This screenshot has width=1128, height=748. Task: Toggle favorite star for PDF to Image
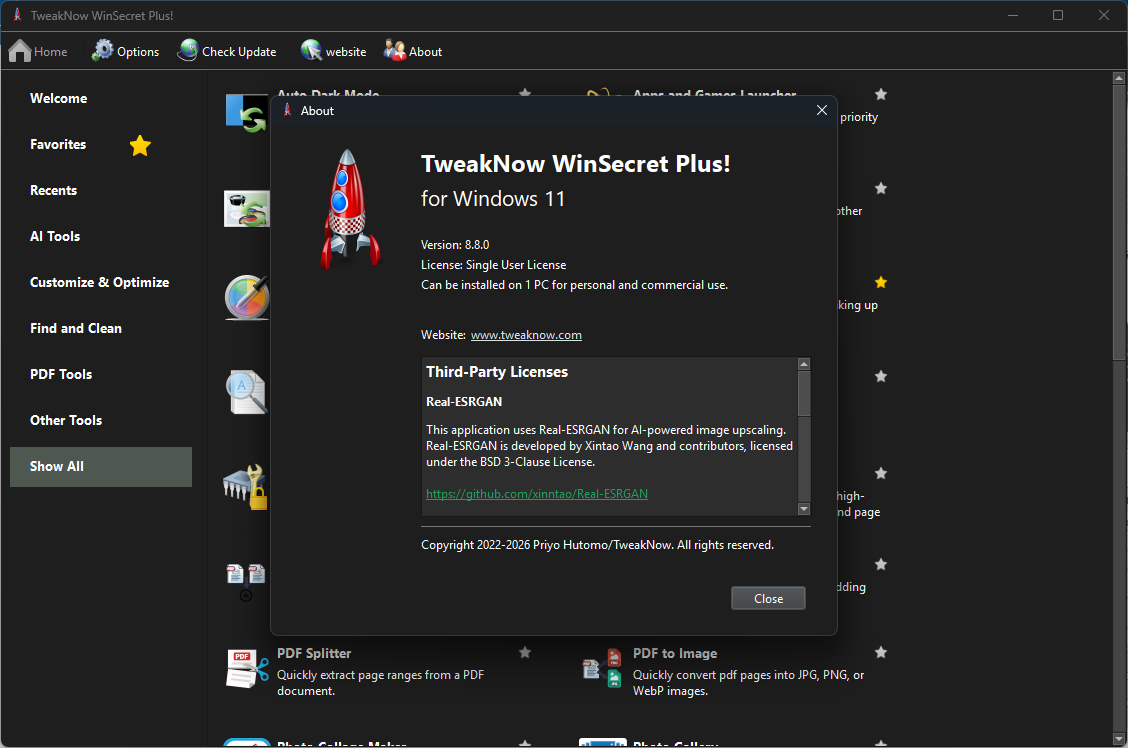point(881,652)
